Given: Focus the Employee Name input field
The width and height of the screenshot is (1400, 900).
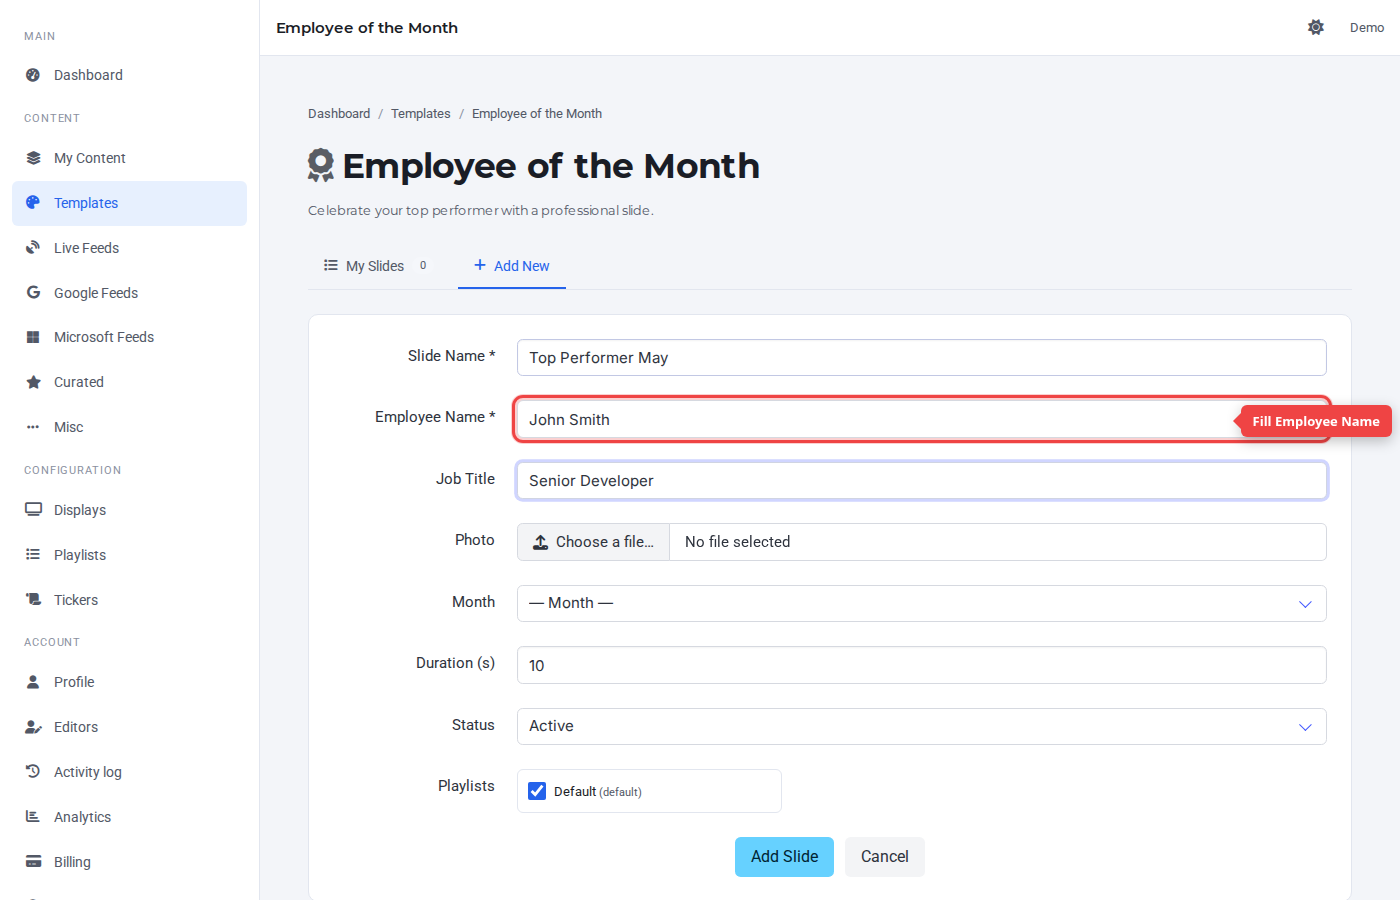Looking at the screenshot, I should (921, 419).
